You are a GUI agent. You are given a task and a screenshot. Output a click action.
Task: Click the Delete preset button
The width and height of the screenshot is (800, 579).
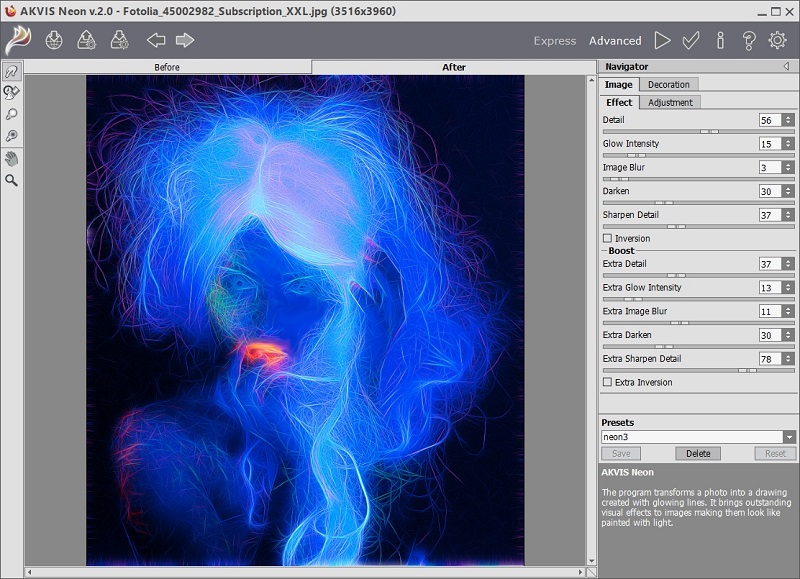[x=698, y=454]
